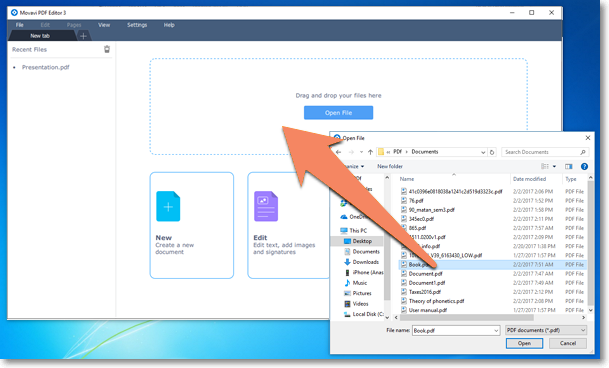Viewport: 609px width, 368px height.
Task: Close the Open File dialog
Action: (588, 138)
